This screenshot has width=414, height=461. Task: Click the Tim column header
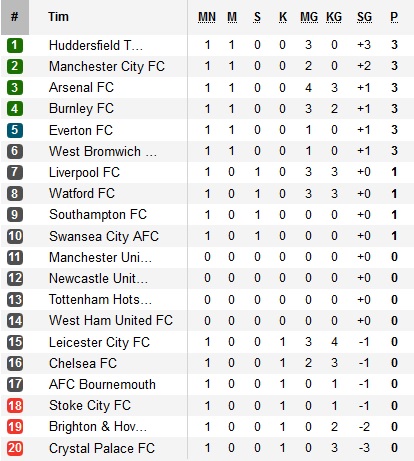tap(58, 17)
